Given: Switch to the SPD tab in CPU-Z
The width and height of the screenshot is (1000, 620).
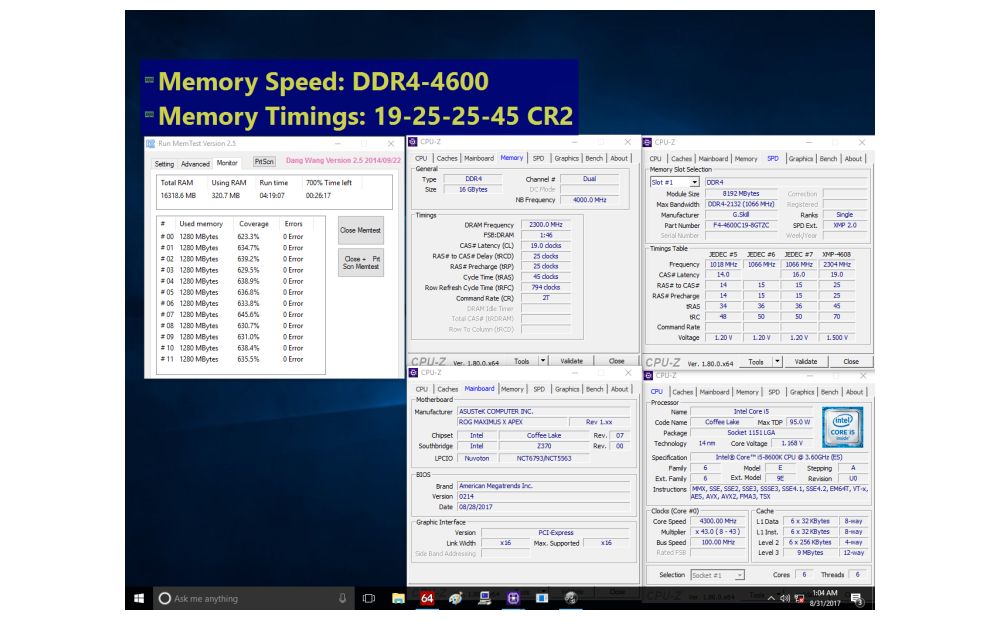Looking at the screenshot, I should tap(537, 157).
